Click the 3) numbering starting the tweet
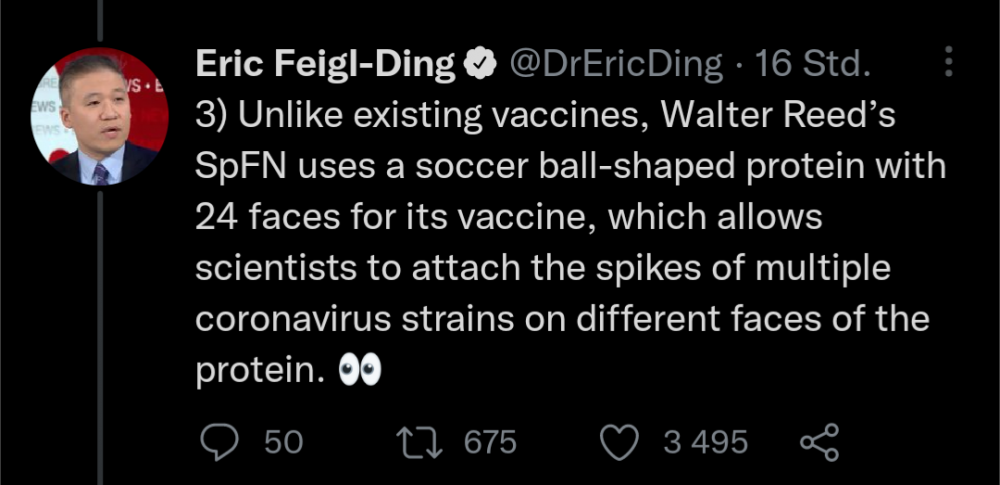 point(212,117)
